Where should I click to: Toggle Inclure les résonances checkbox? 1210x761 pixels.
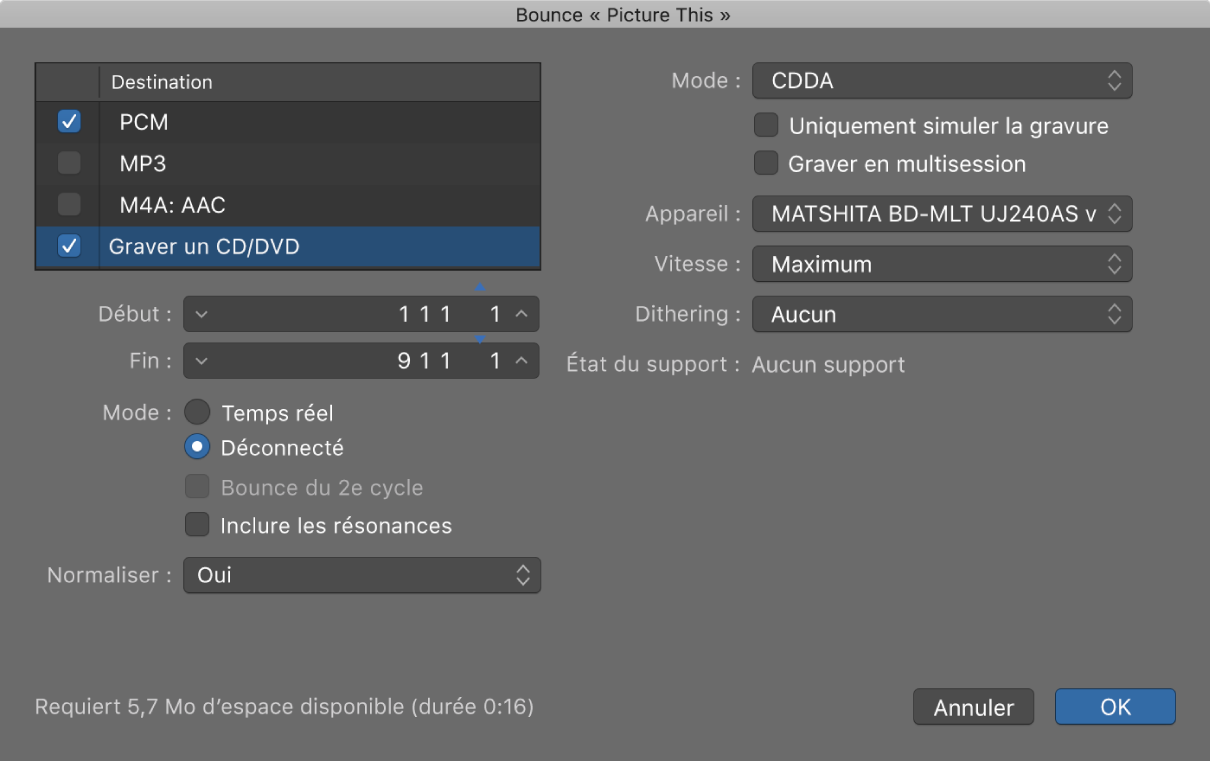(x=198, y=525)
